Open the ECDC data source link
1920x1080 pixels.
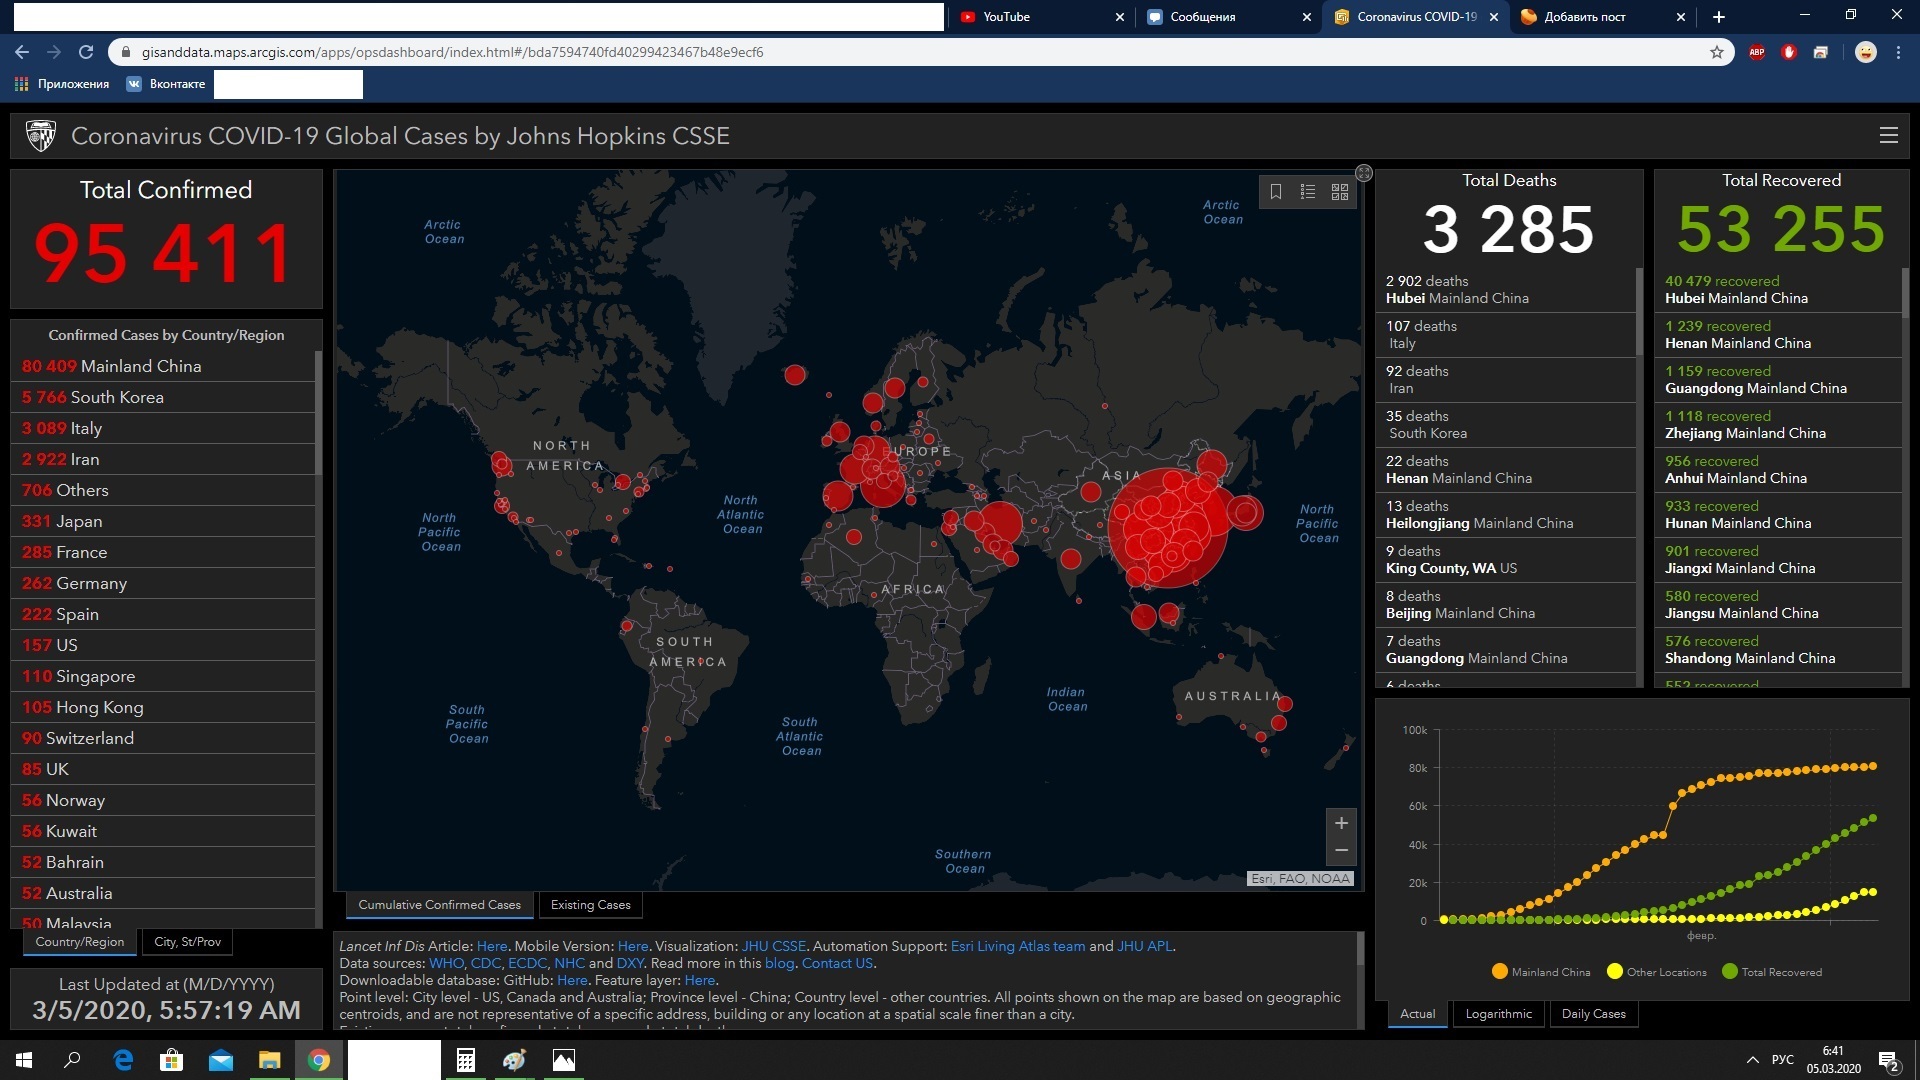point(527,963)
